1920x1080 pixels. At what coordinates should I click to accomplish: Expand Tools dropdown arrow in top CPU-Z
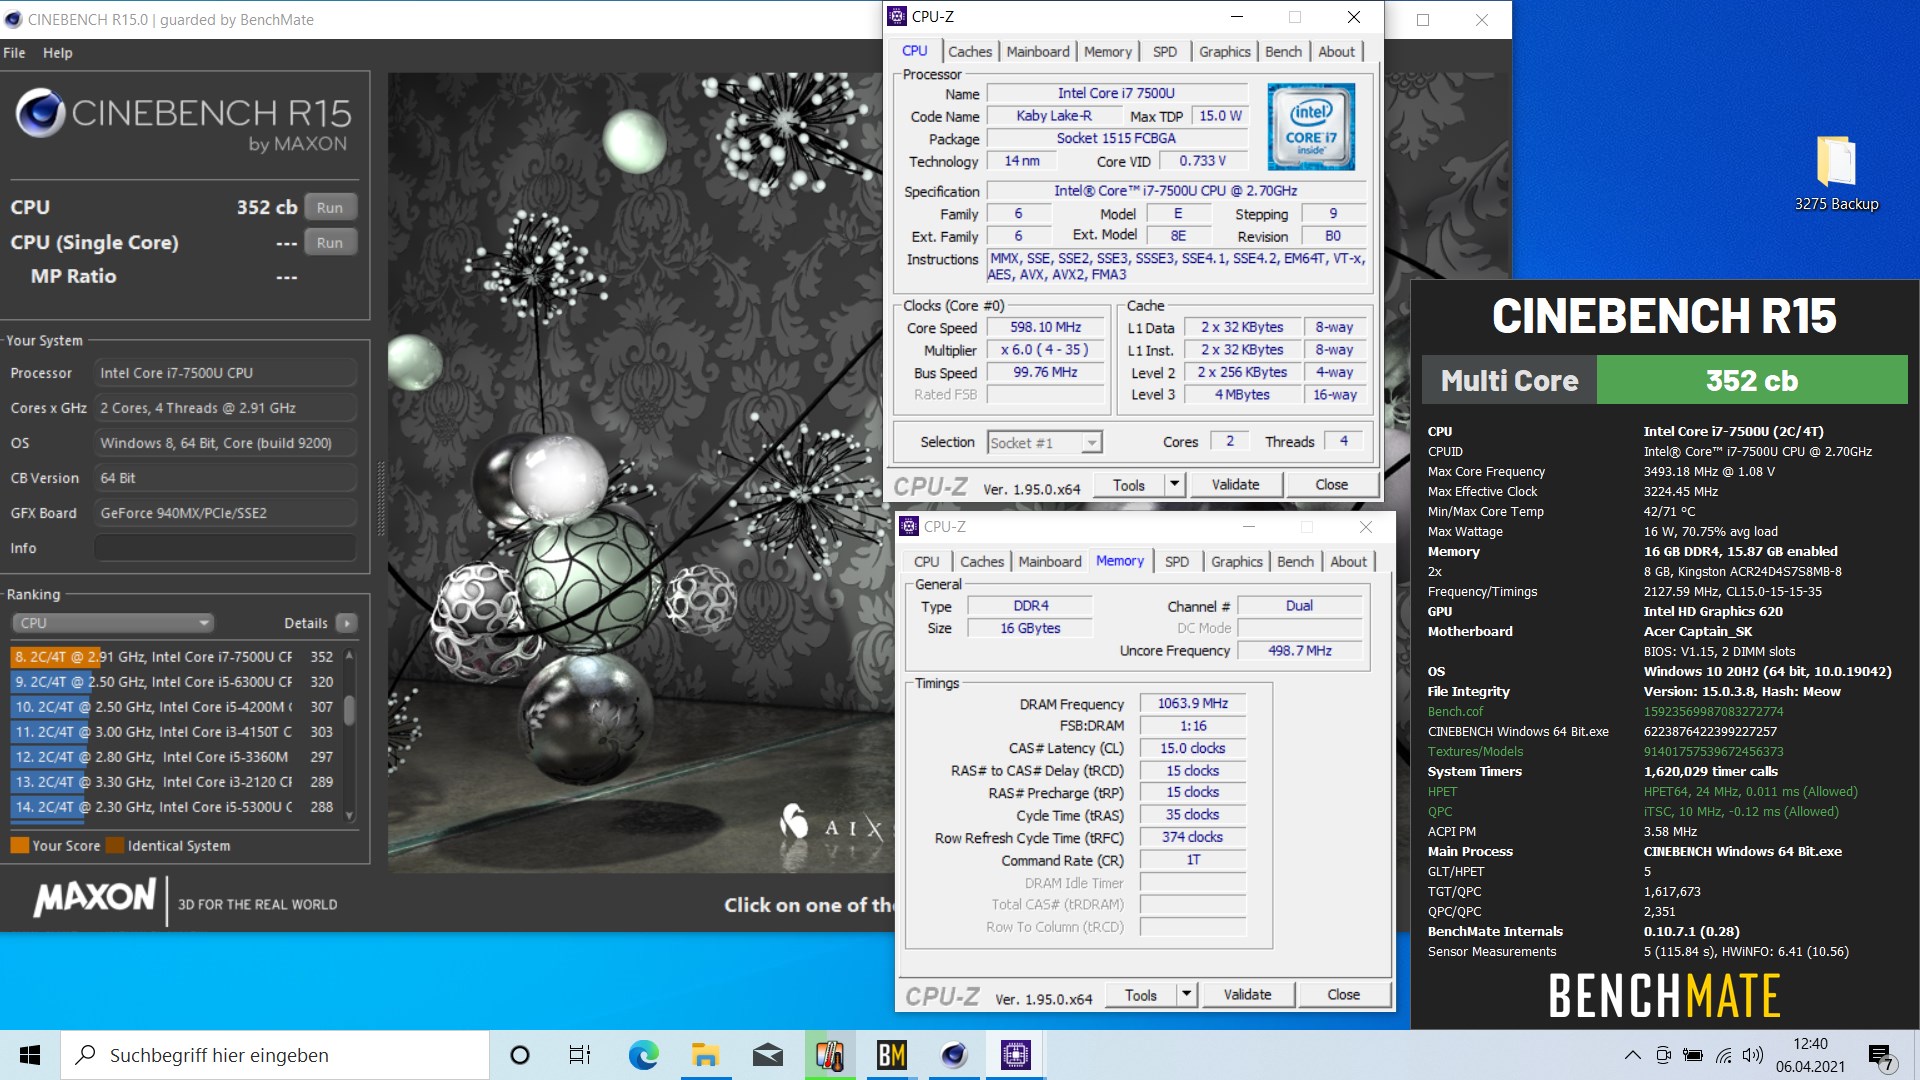coord(1175,485)
